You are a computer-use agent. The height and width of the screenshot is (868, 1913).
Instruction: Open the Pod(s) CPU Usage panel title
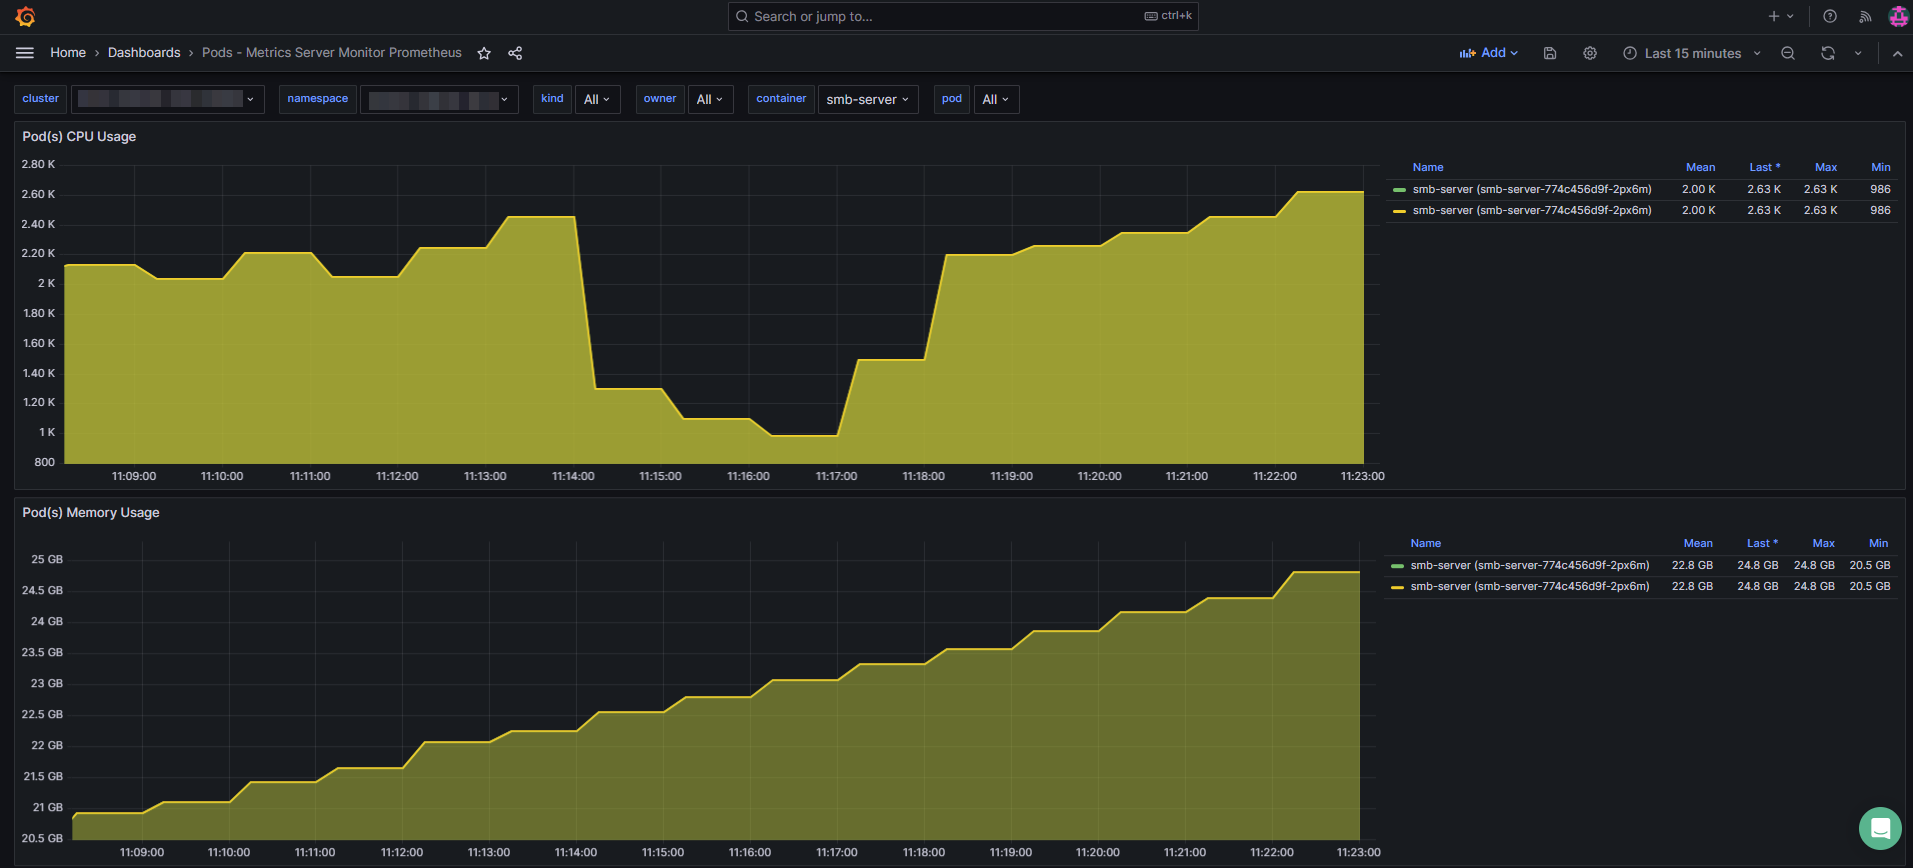(79, 137)
